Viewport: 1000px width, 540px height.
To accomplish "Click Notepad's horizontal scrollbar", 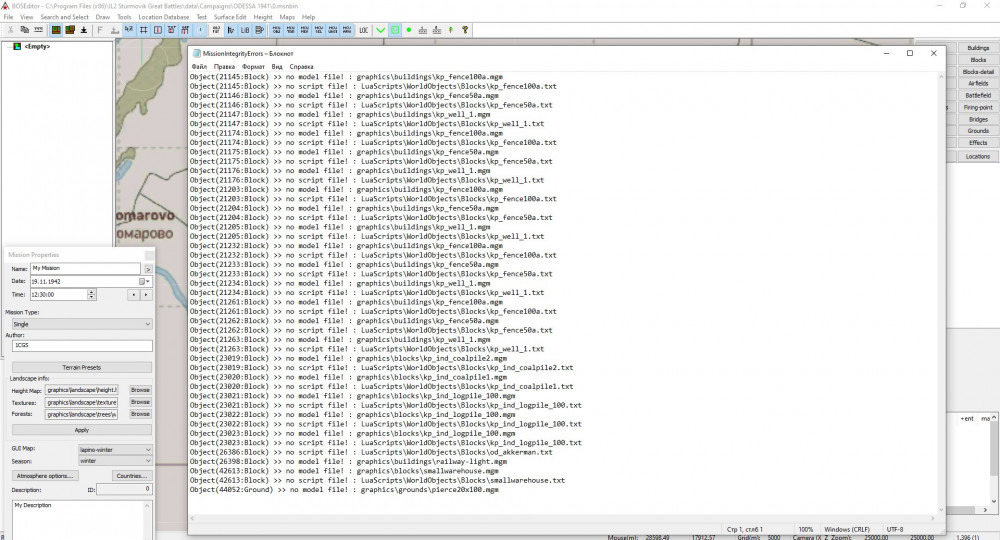I will (x=562, y=518).
